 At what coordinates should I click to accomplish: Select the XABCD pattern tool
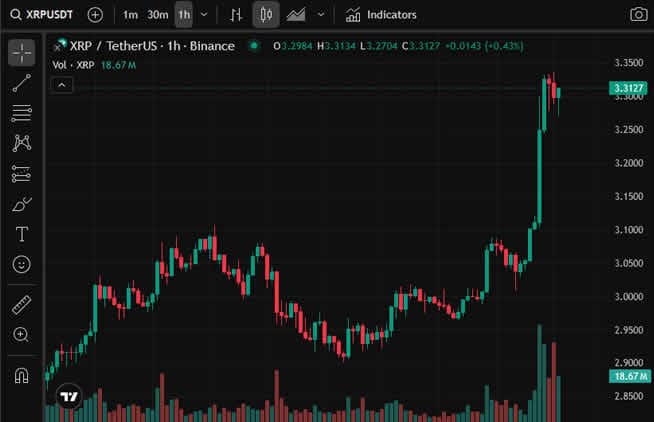pyautogui.click(x=22, y=143)
